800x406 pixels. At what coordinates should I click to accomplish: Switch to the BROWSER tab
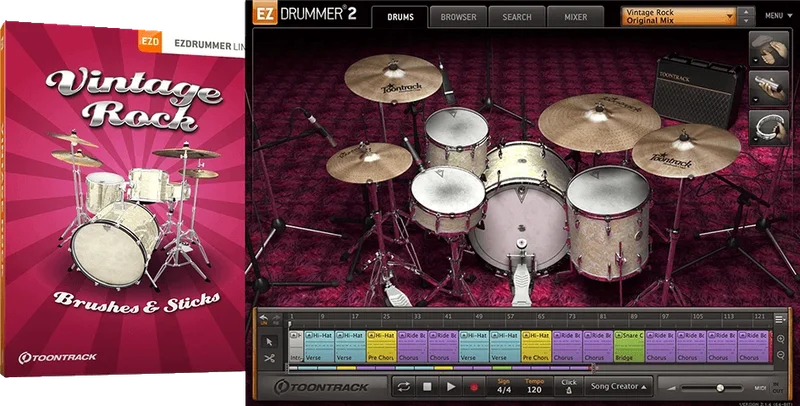pos(458,17)
